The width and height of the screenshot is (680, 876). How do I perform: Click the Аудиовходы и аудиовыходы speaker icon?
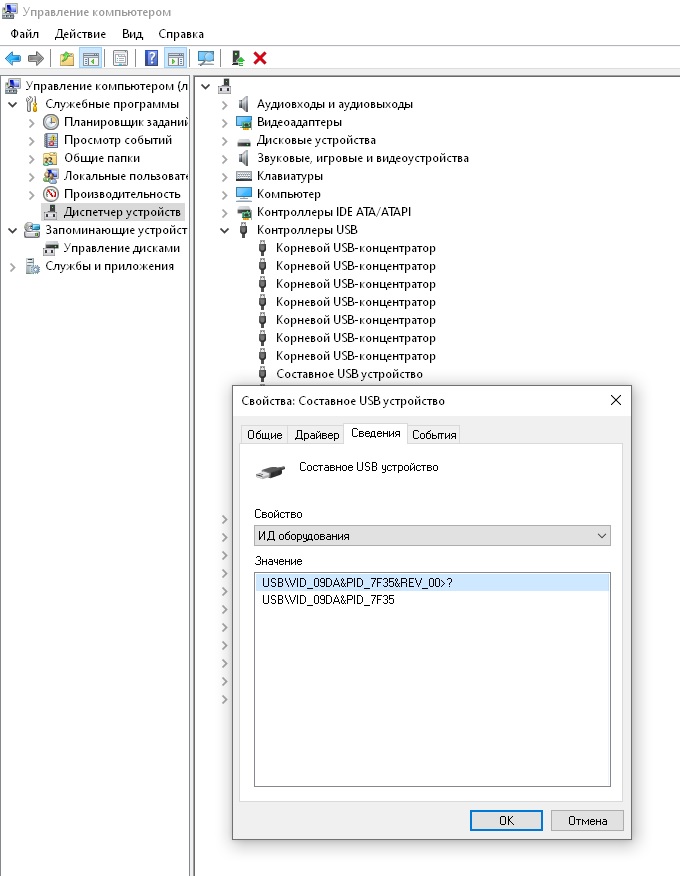tap(244, 104)
